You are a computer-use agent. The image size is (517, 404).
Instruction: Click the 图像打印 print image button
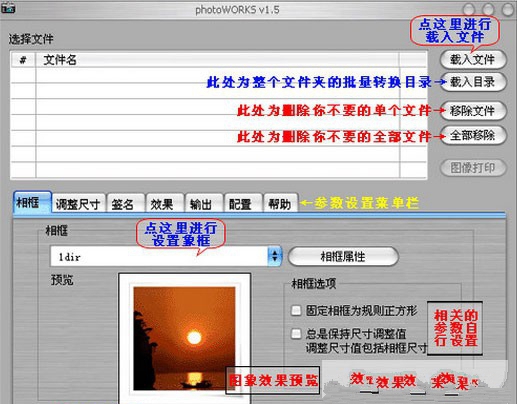point(473,167)
